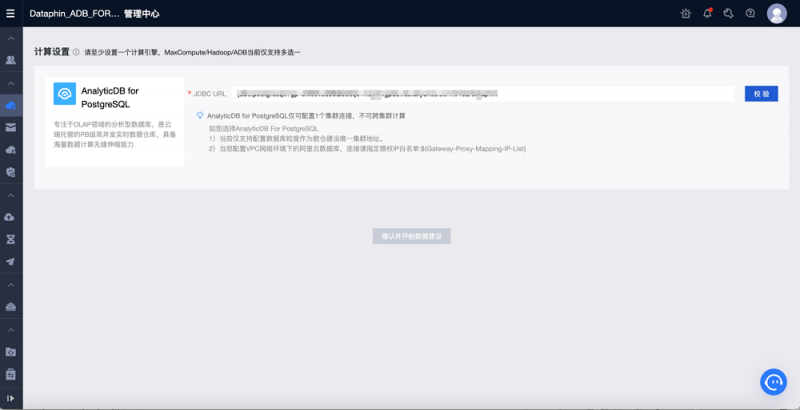The width and height of the screenshot is (800, 410).
Task: Click the highlighted cloud icon in sidebar
Action: coord(11,105)
